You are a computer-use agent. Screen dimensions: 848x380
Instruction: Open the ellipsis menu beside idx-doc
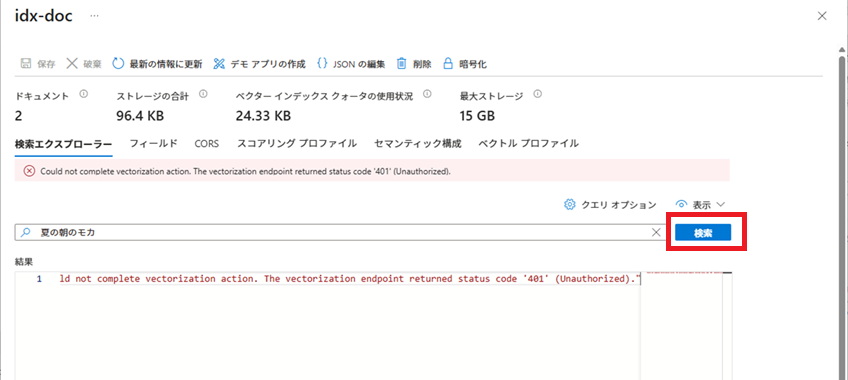(95, 16)
